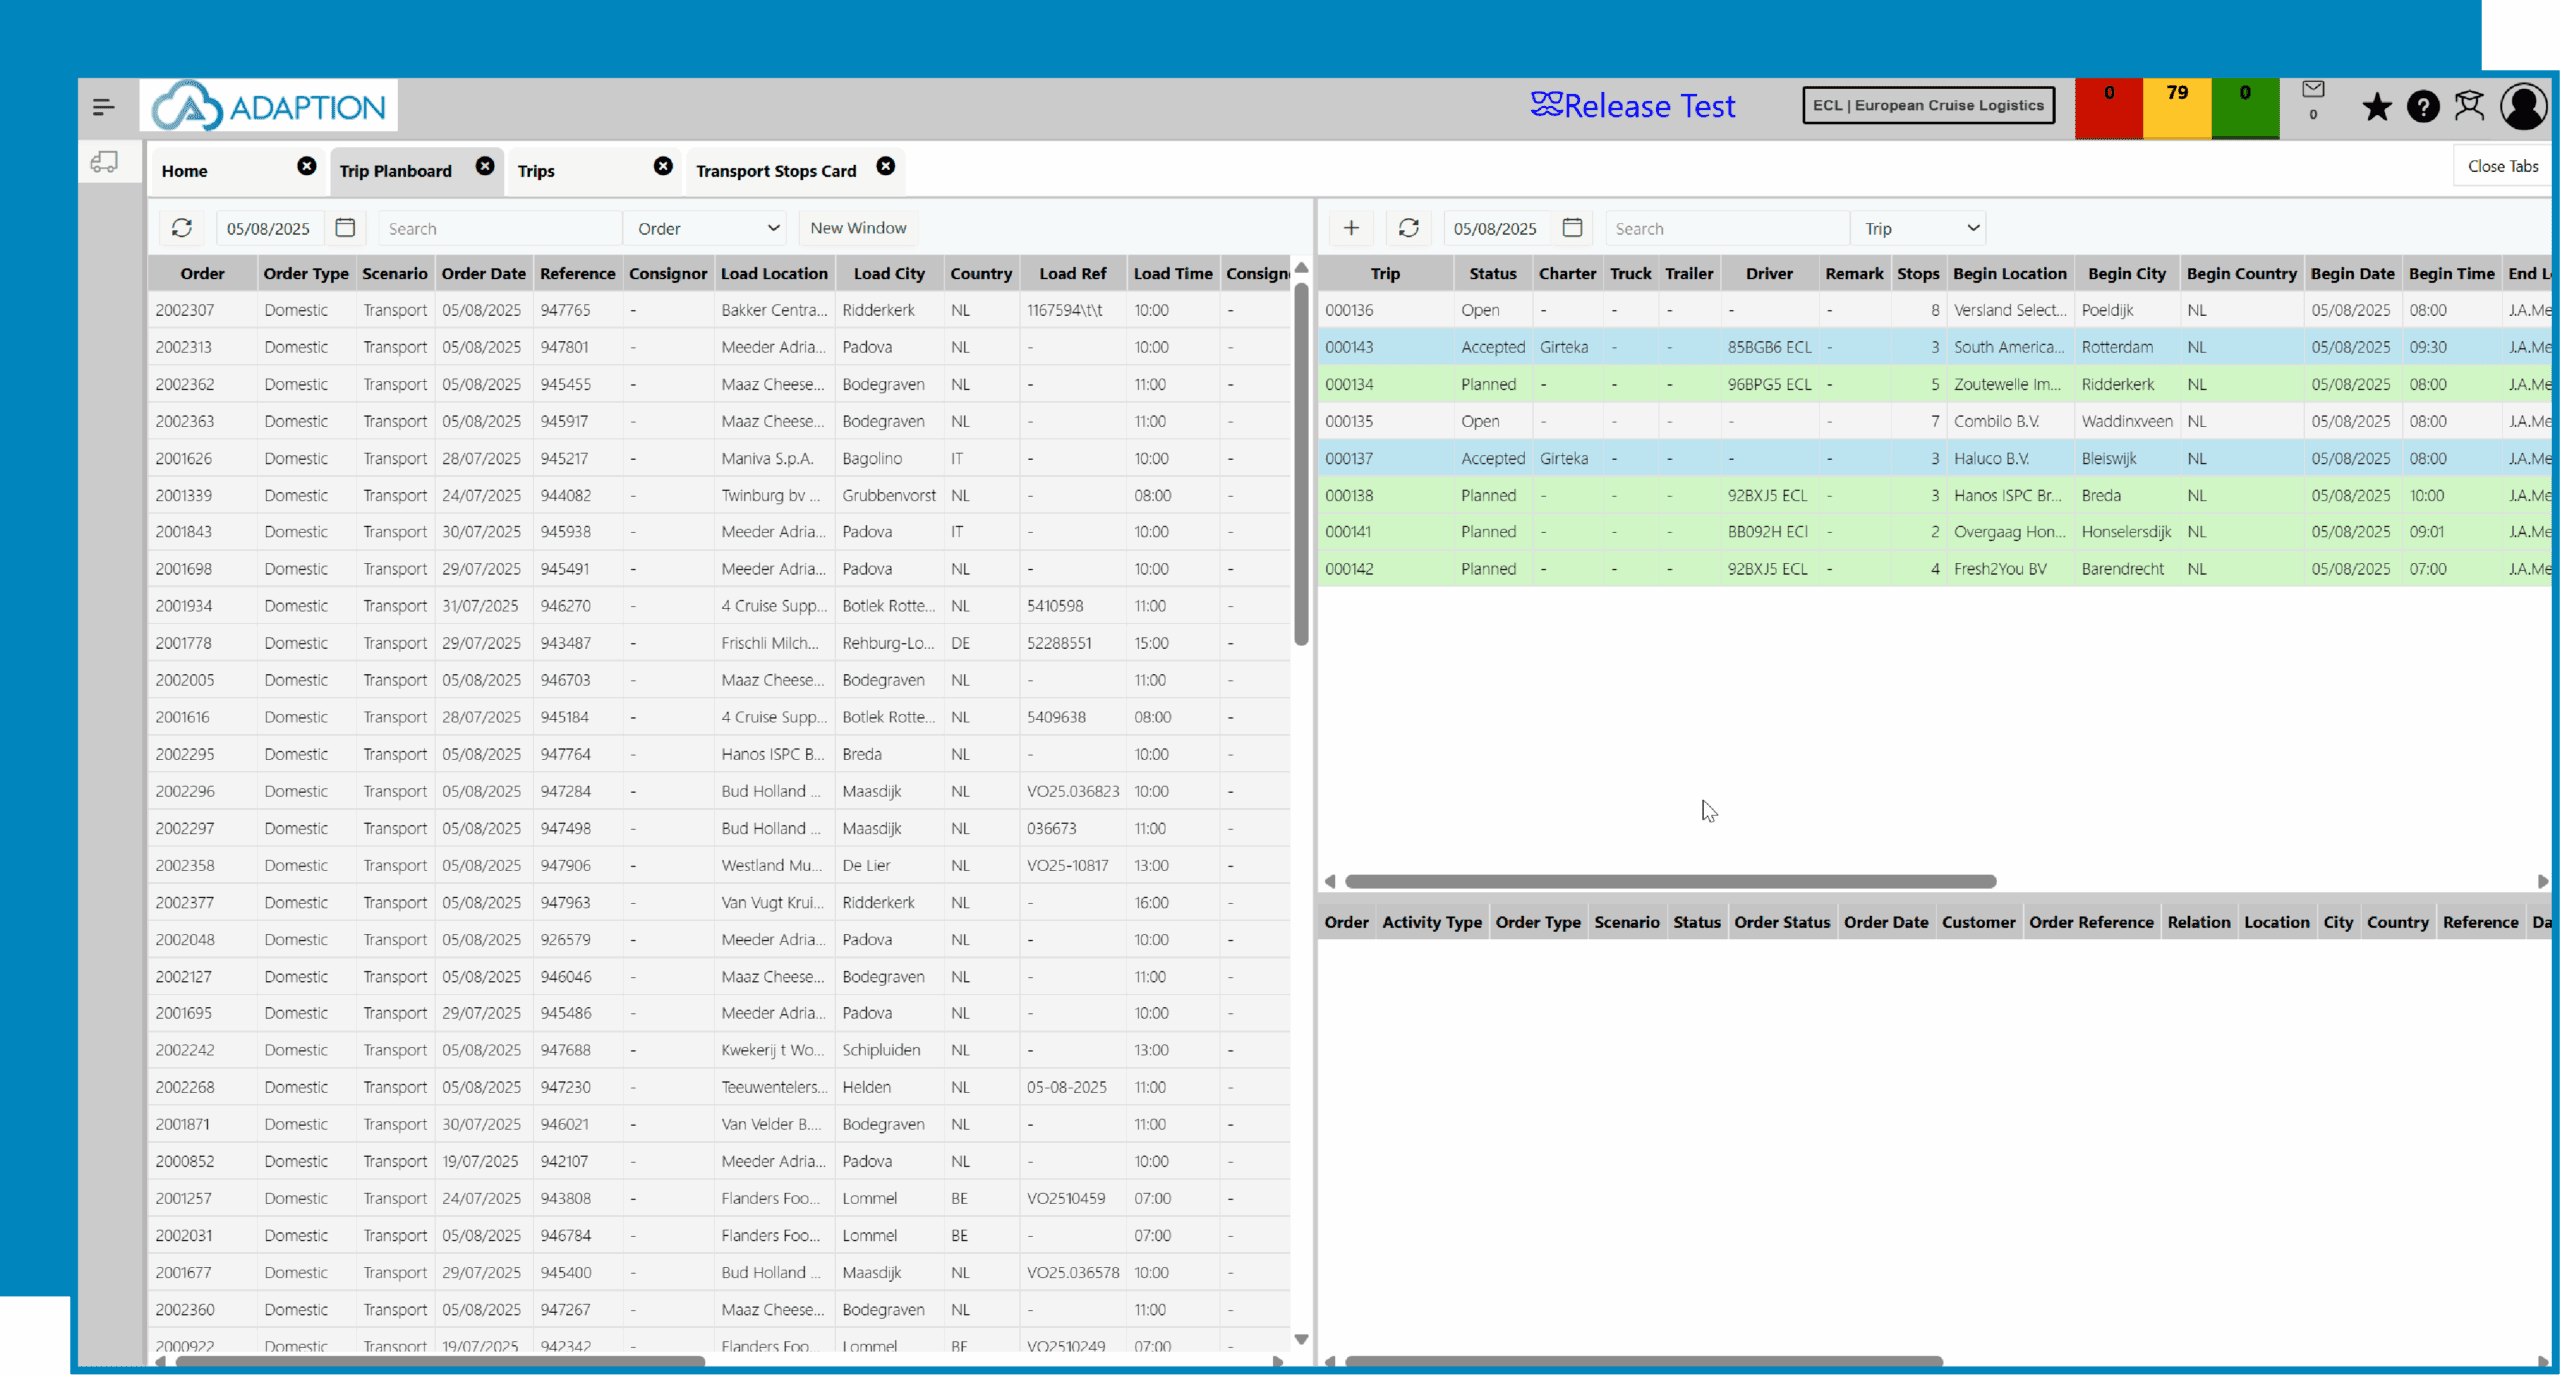Click the trips panel Search field
This screenshot has height=1375, width=2560.
(x=1726, y=228)
